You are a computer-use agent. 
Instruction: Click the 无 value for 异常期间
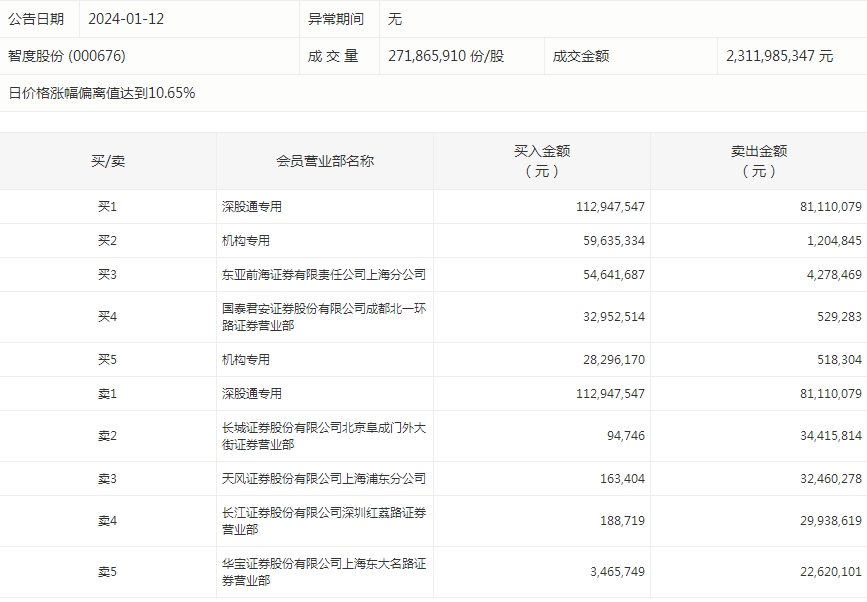tap(395, 19)
